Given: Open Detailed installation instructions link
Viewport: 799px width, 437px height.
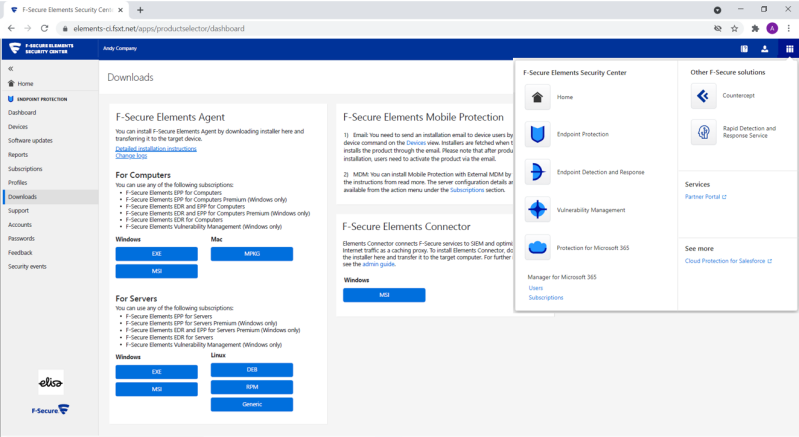Looking at the screenshot, I should click(156, 148).
